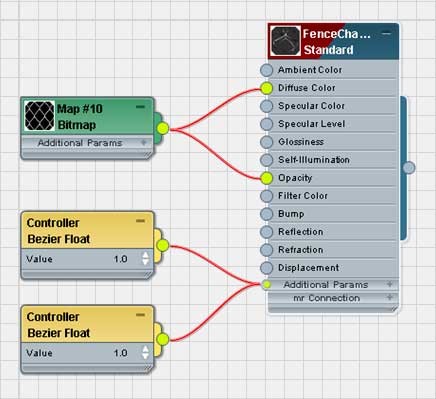Viewport: 436px width, 399px height.
Task: Open the chain-link Bitmap preview thumbnail
Action: coord(39,116)
